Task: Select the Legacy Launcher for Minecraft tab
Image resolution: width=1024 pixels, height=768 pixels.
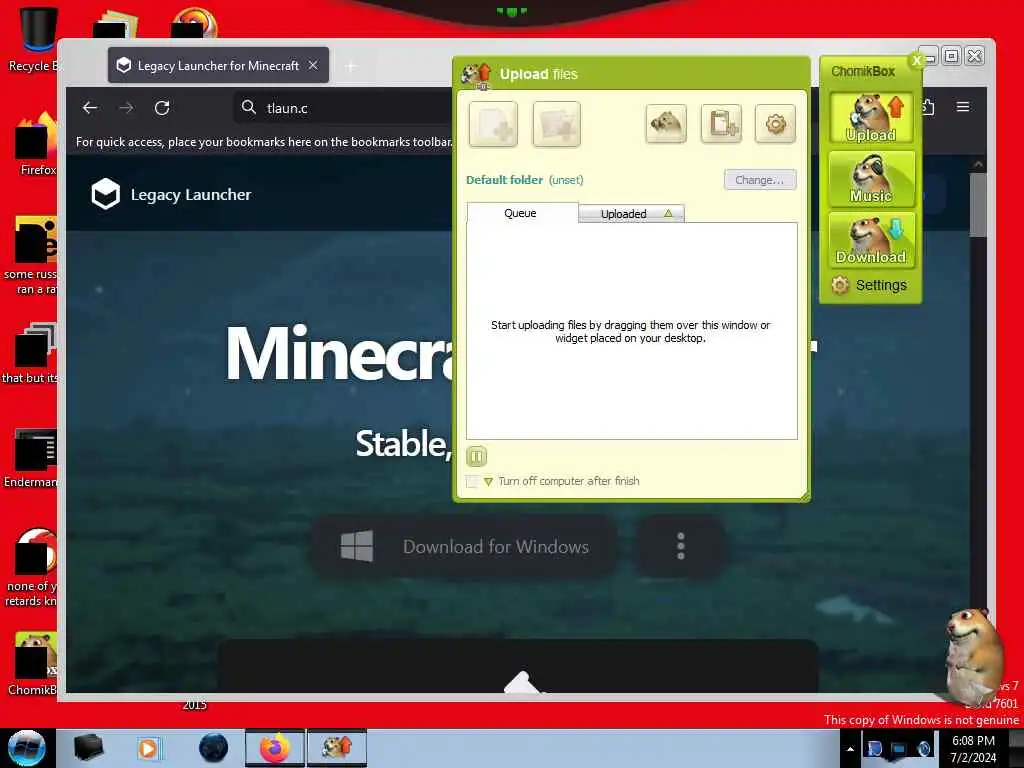Action: point(218,65)
